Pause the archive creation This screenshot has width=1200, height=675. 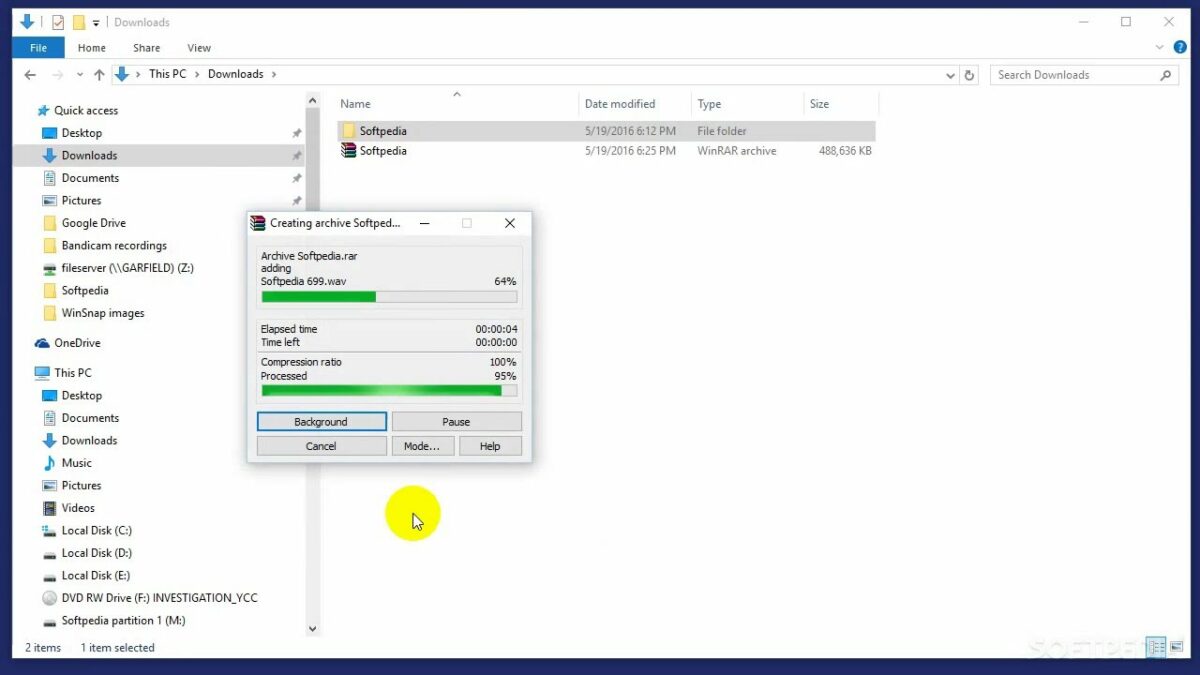coord(456,422)
